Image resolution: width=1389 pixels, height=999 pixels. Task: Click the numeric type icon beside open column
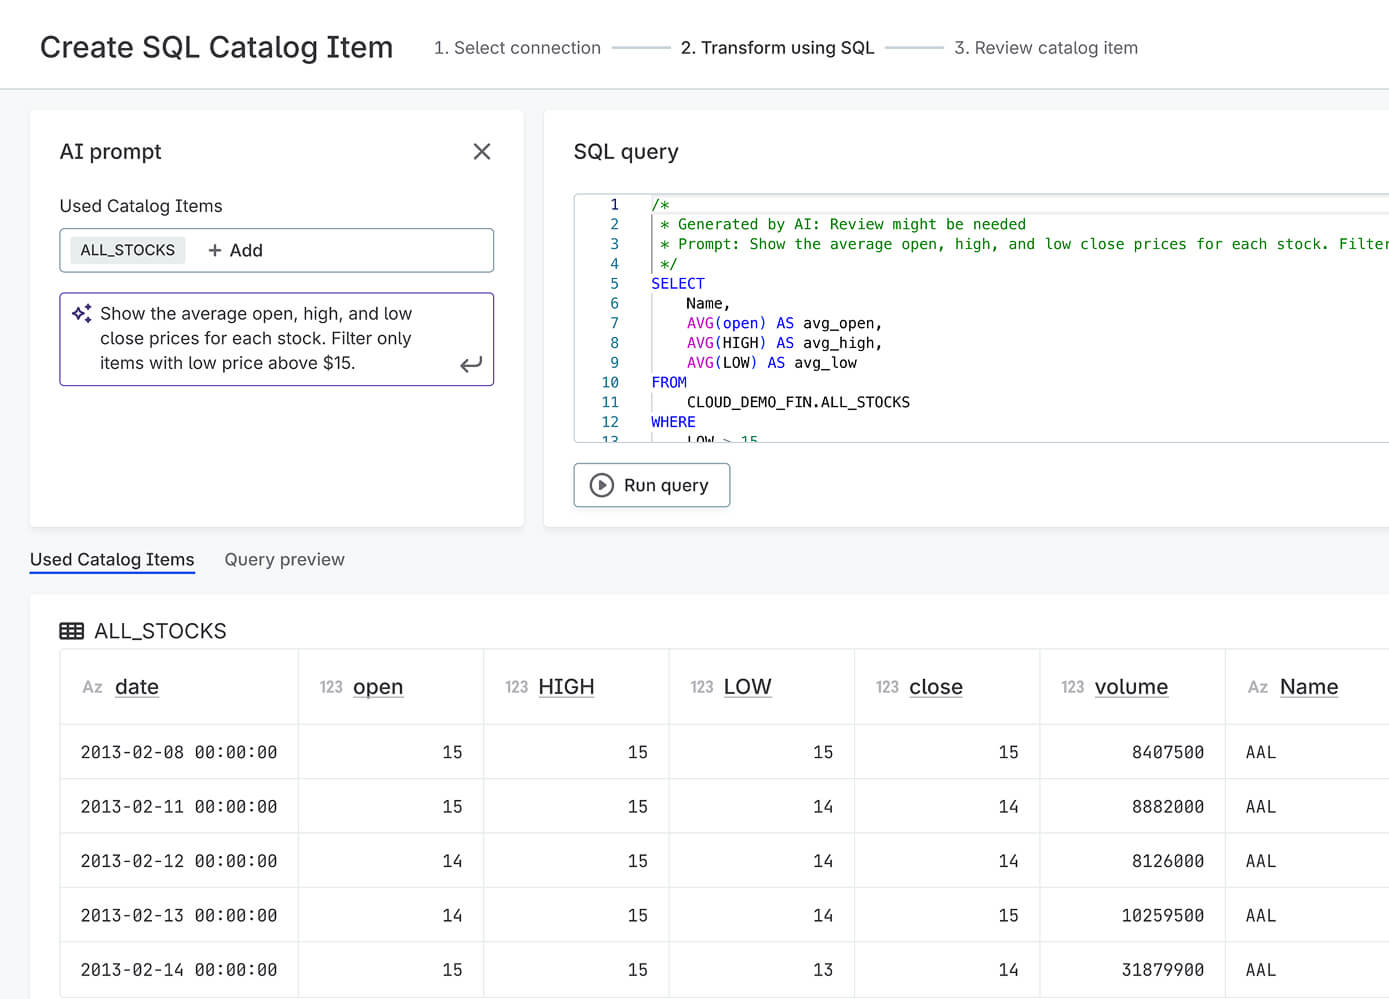(x=331, y=687)
